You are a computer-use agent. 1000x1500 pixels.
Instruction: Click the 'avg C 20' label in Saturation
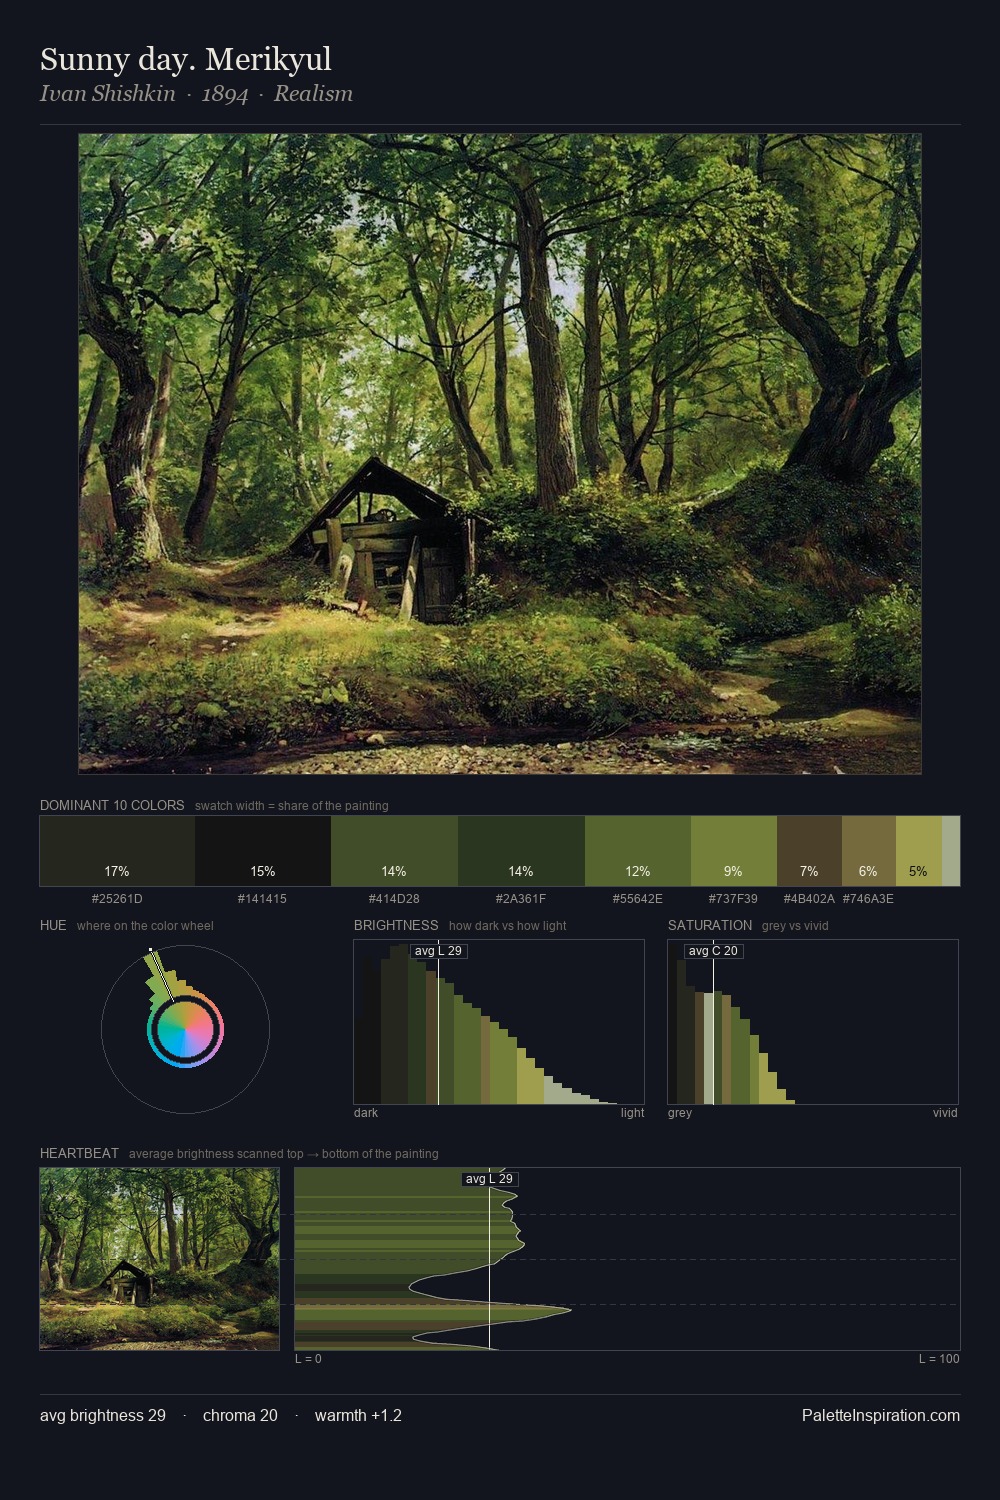tap(713, 951)
